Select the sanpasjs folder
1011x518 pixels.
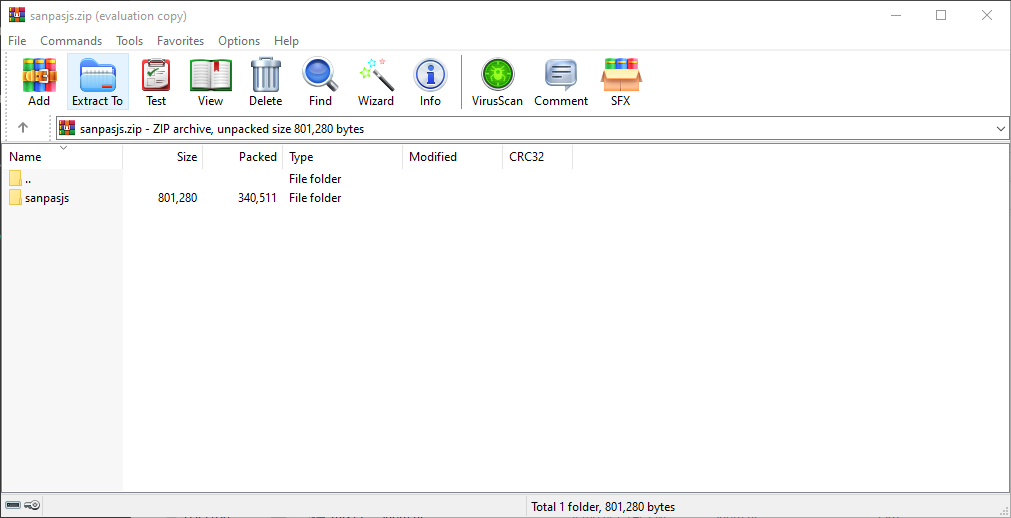tap(47, 198)
